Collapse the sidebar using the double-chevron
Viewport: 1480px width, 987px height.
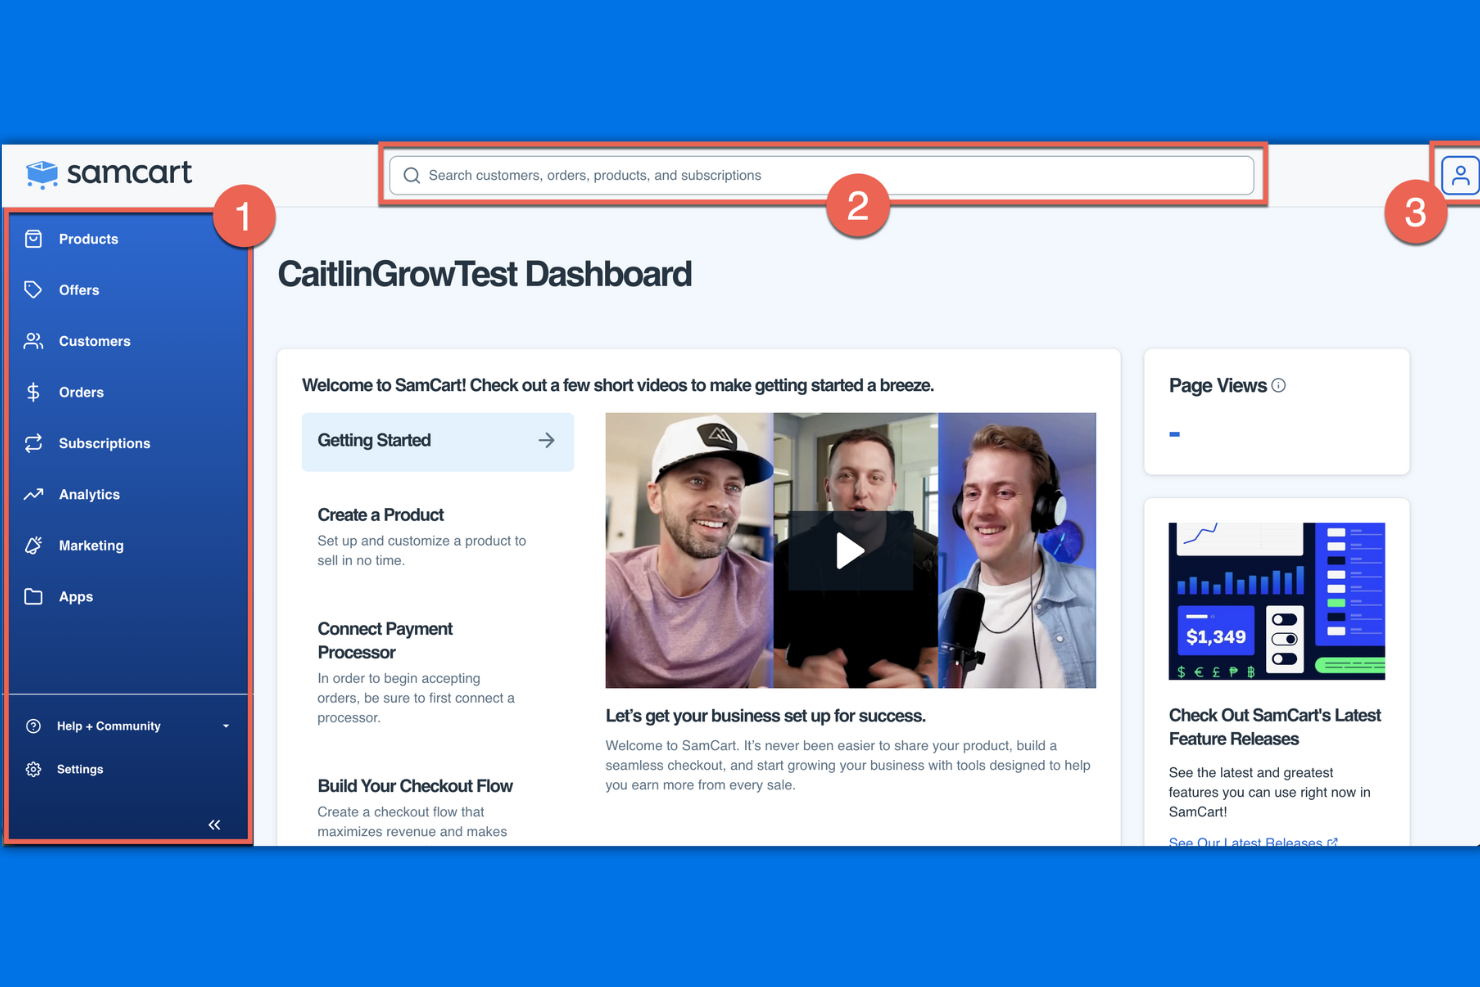pyautogui.click(x=214, y=824)
